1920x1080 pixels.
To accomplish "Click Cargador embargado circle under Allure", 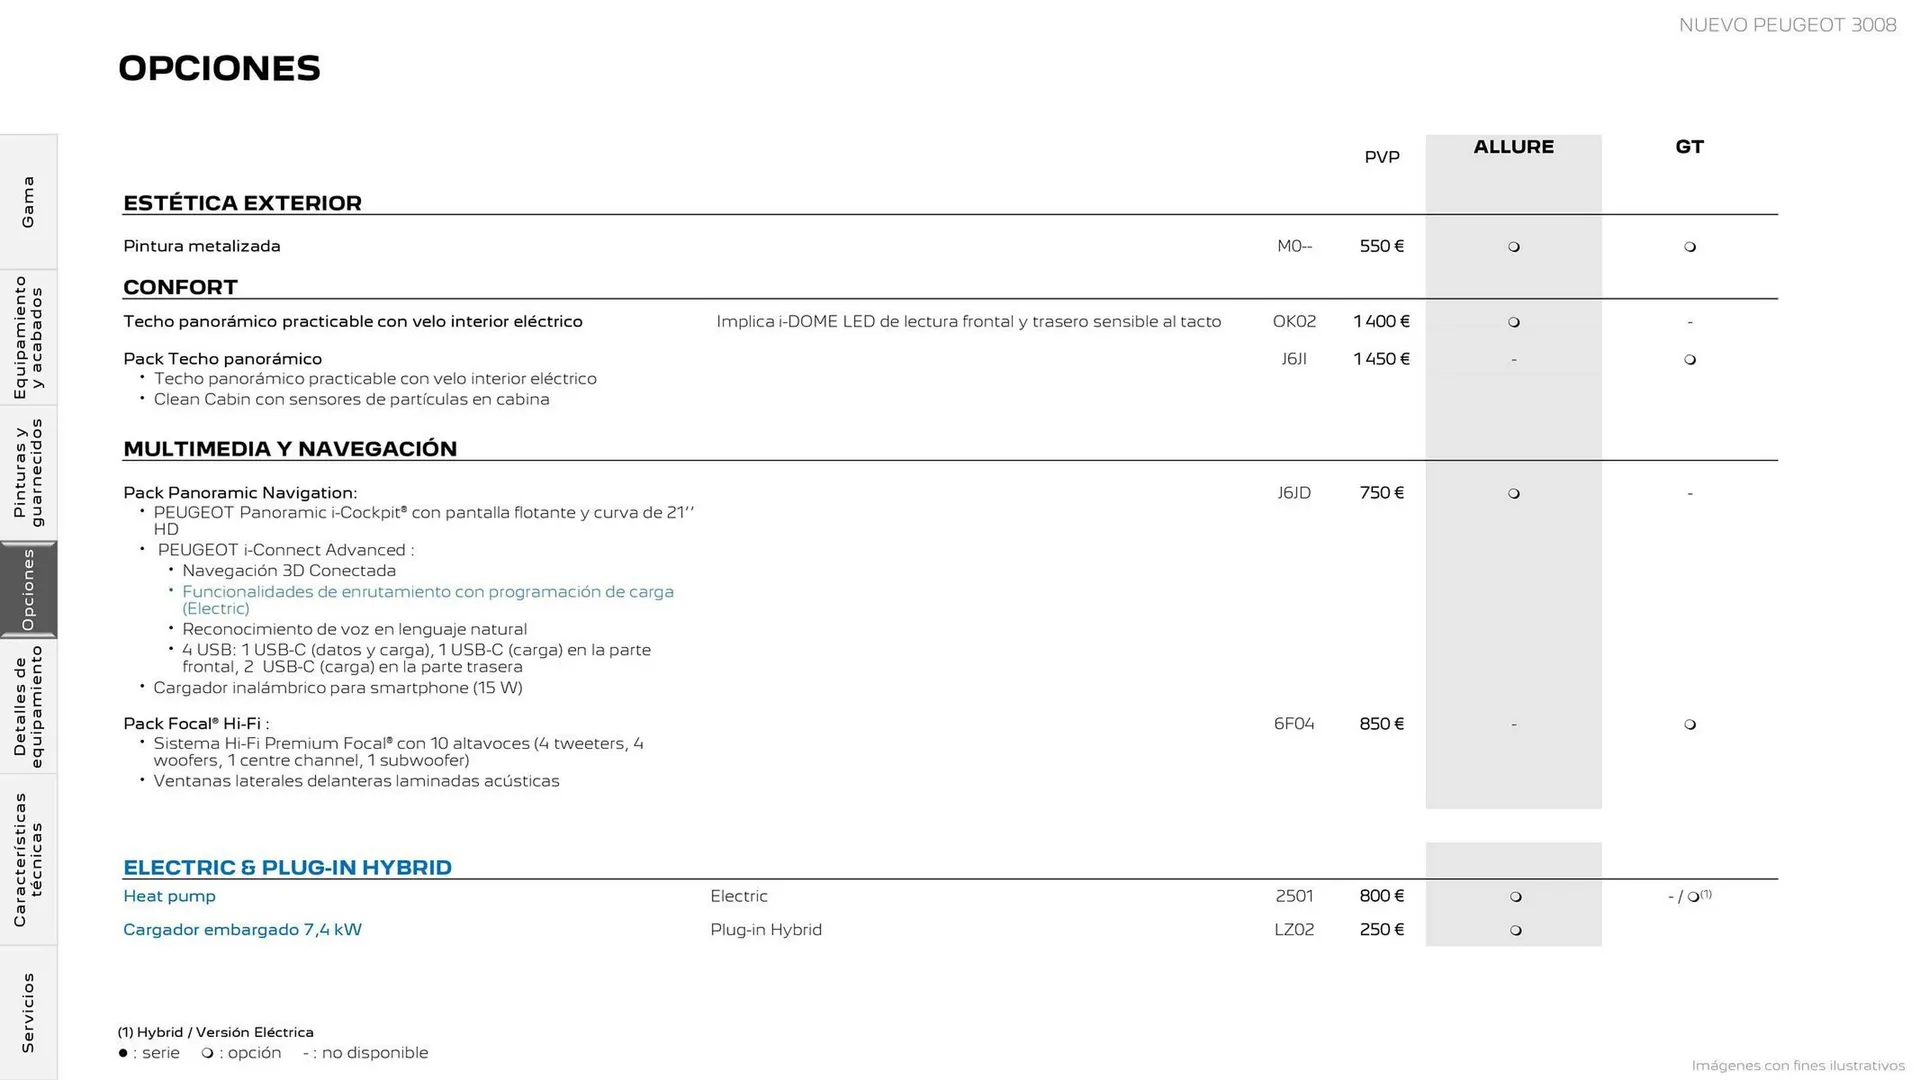I will tap(1516, 931).
